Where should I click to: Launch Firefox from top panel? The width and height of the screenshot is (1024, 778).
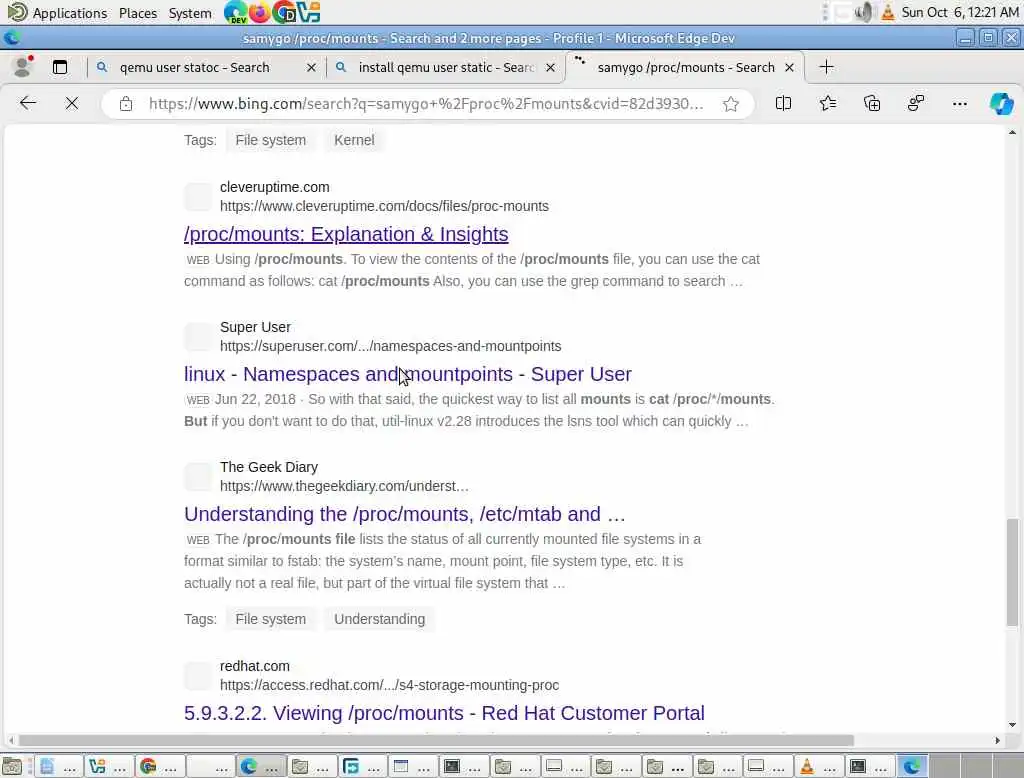pos(259,12)
